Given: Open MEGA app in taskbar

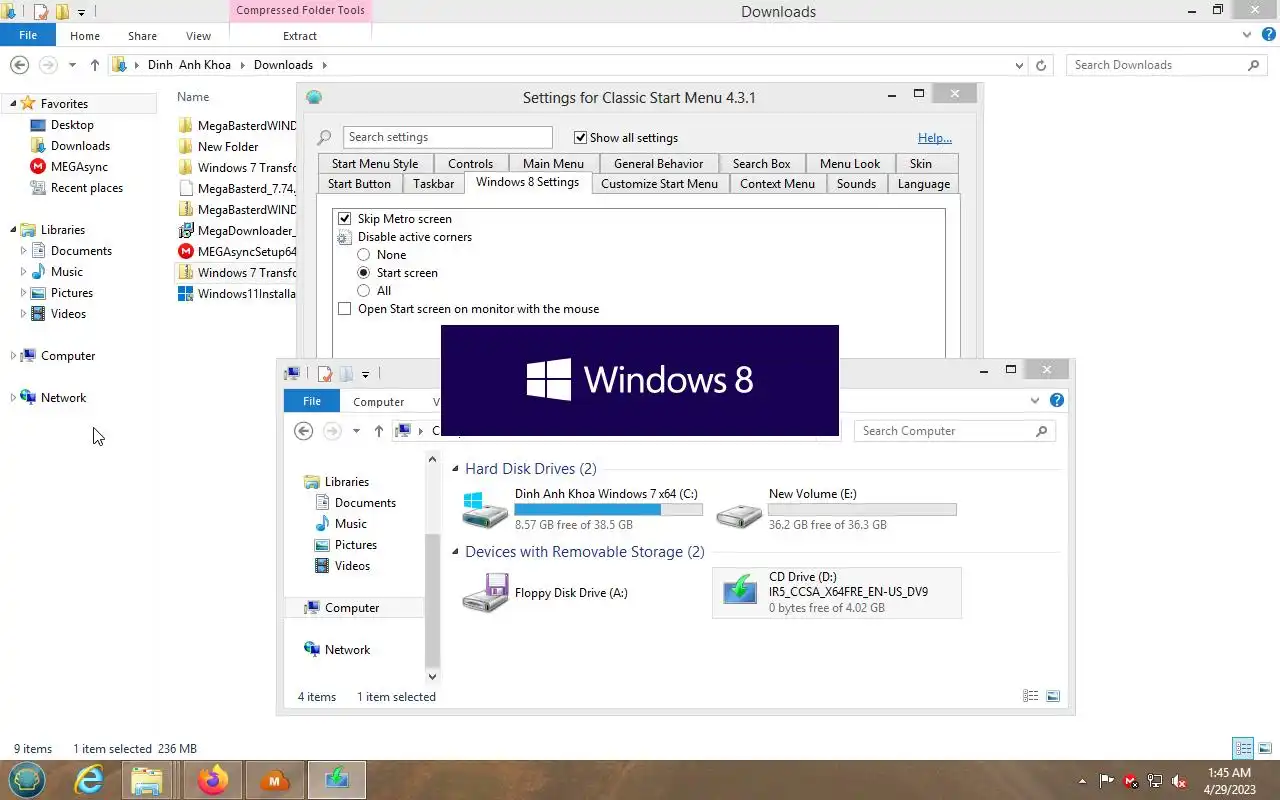Looking at the screenshot, I should [x=274, y=780].
